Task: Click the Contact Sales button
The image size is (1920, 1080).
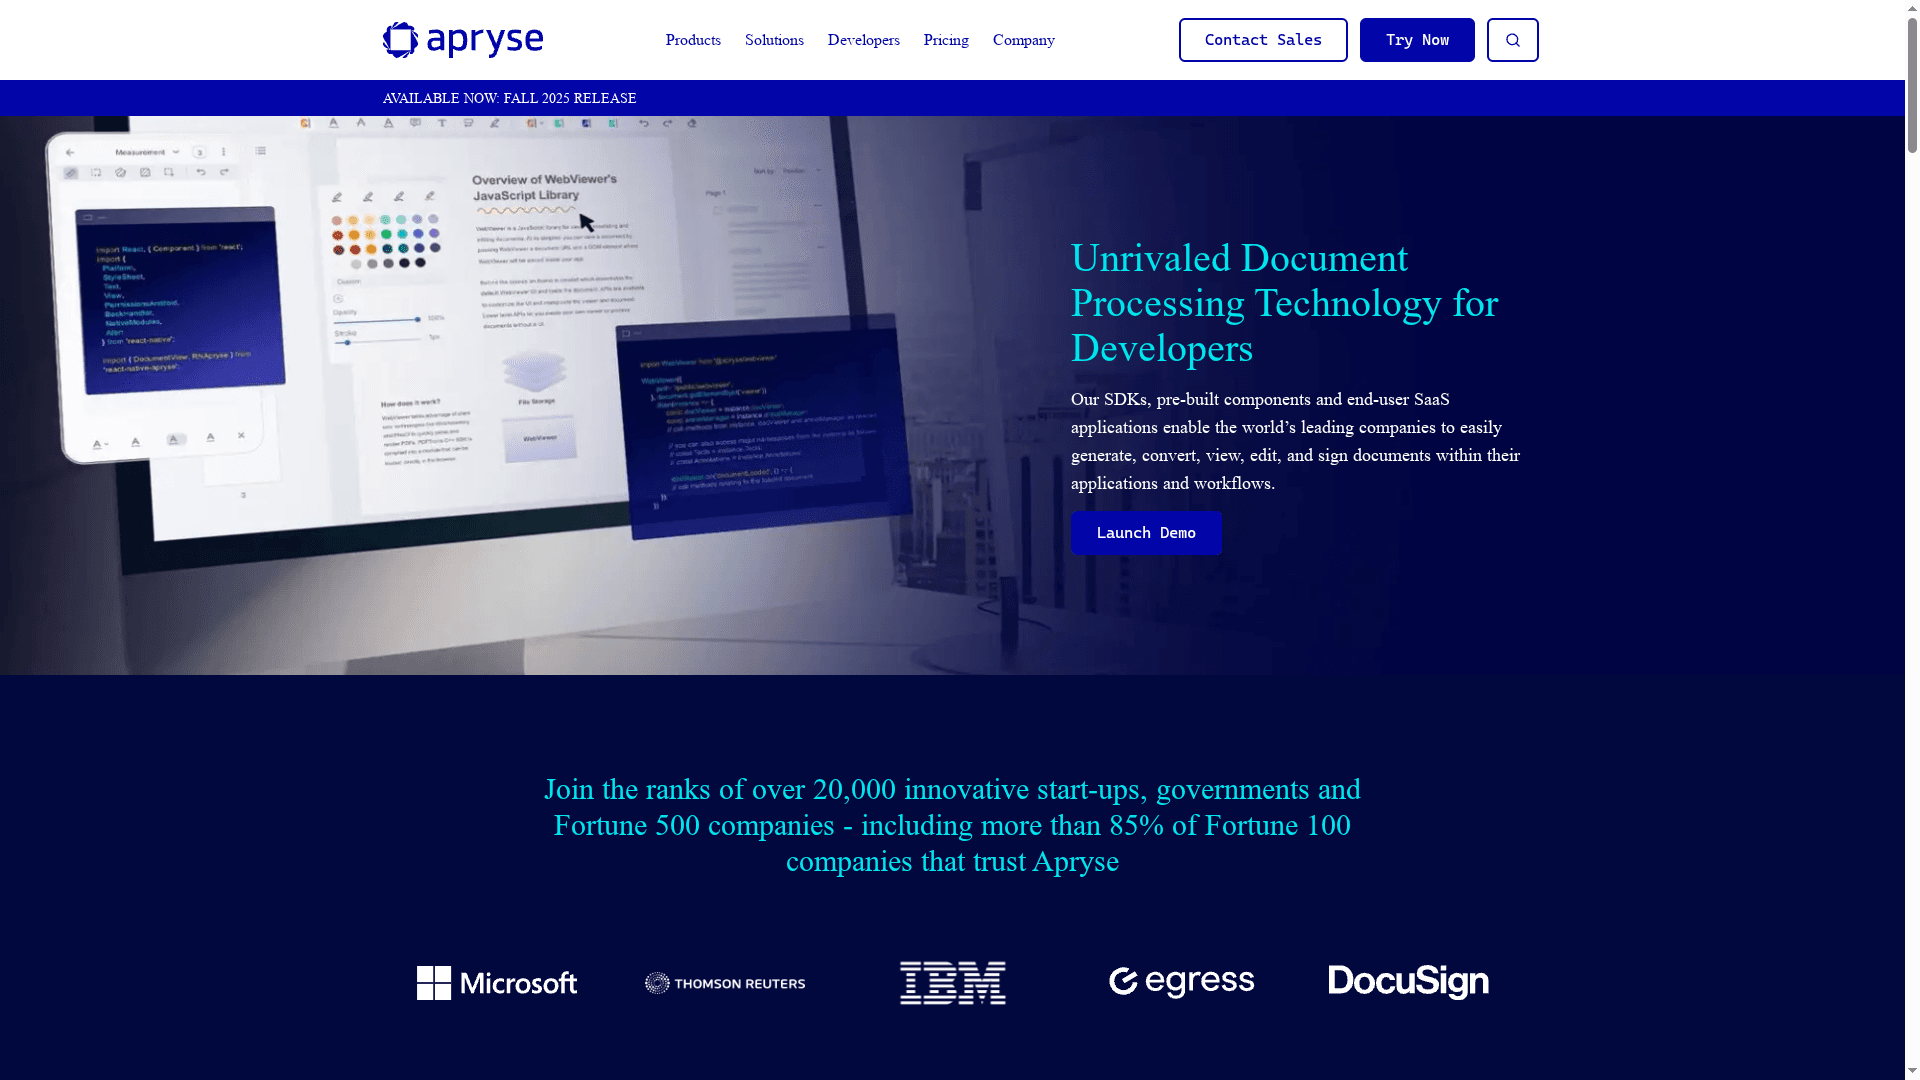Action: (1263, 40)
